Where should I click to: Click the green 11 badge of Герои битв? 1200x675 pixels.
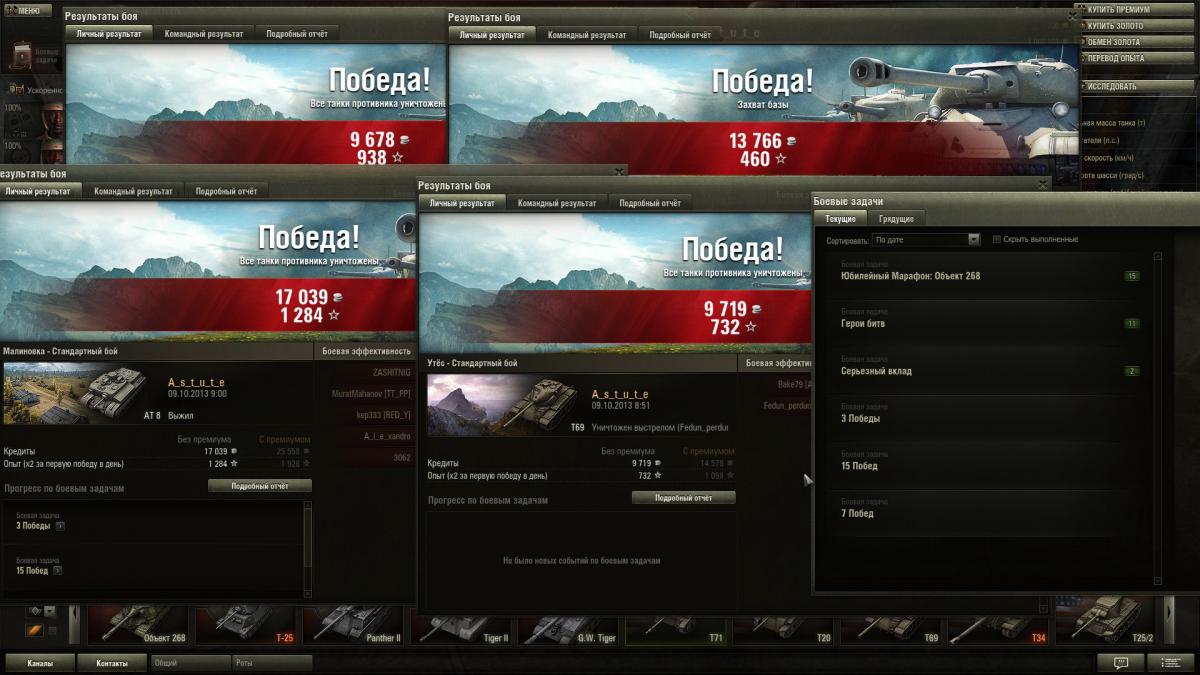tap(1132, 324)
